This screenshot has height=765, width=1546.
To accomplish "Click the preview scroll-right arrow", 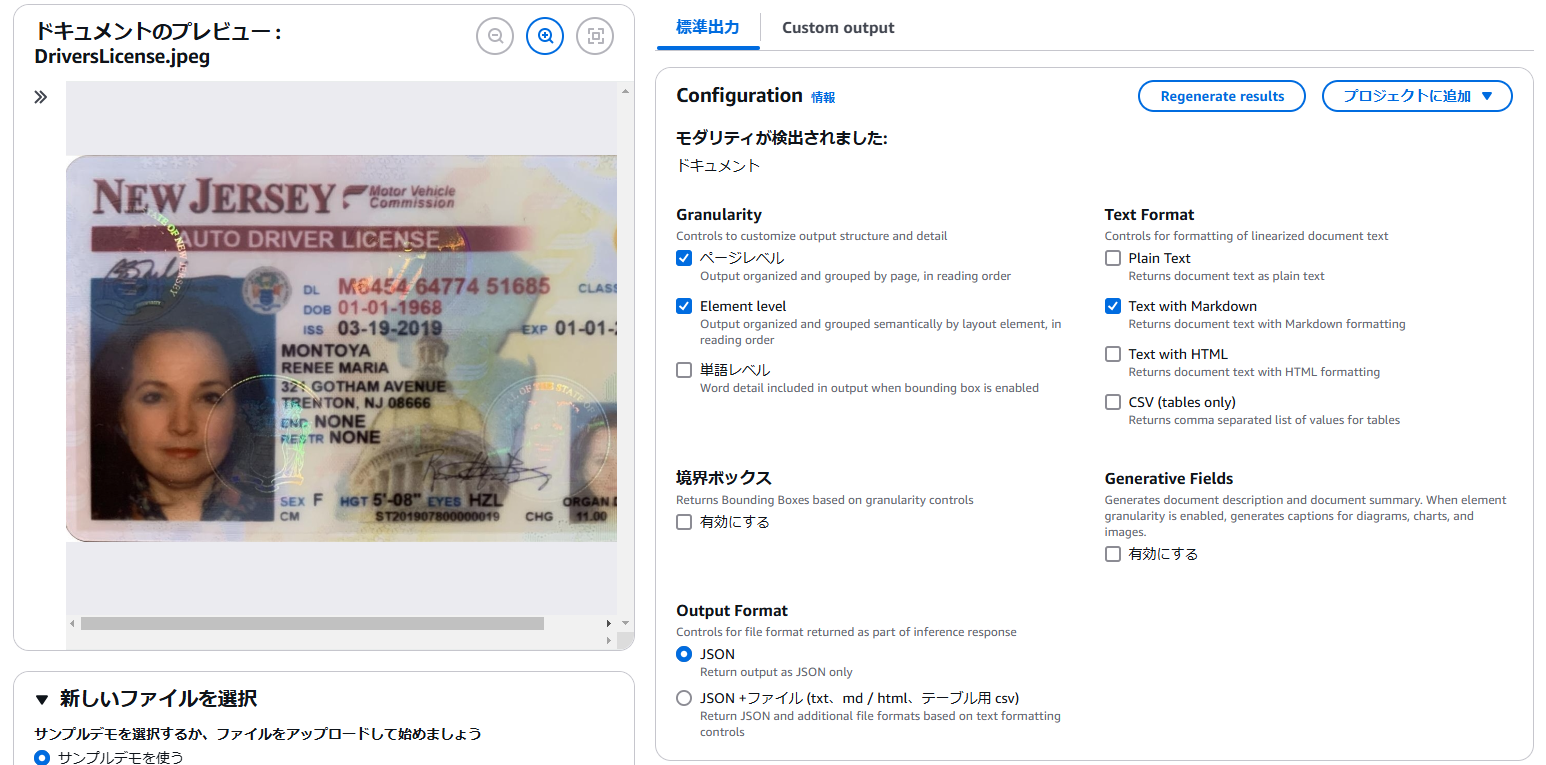I will pyautogui.click(x=609, y=623).
